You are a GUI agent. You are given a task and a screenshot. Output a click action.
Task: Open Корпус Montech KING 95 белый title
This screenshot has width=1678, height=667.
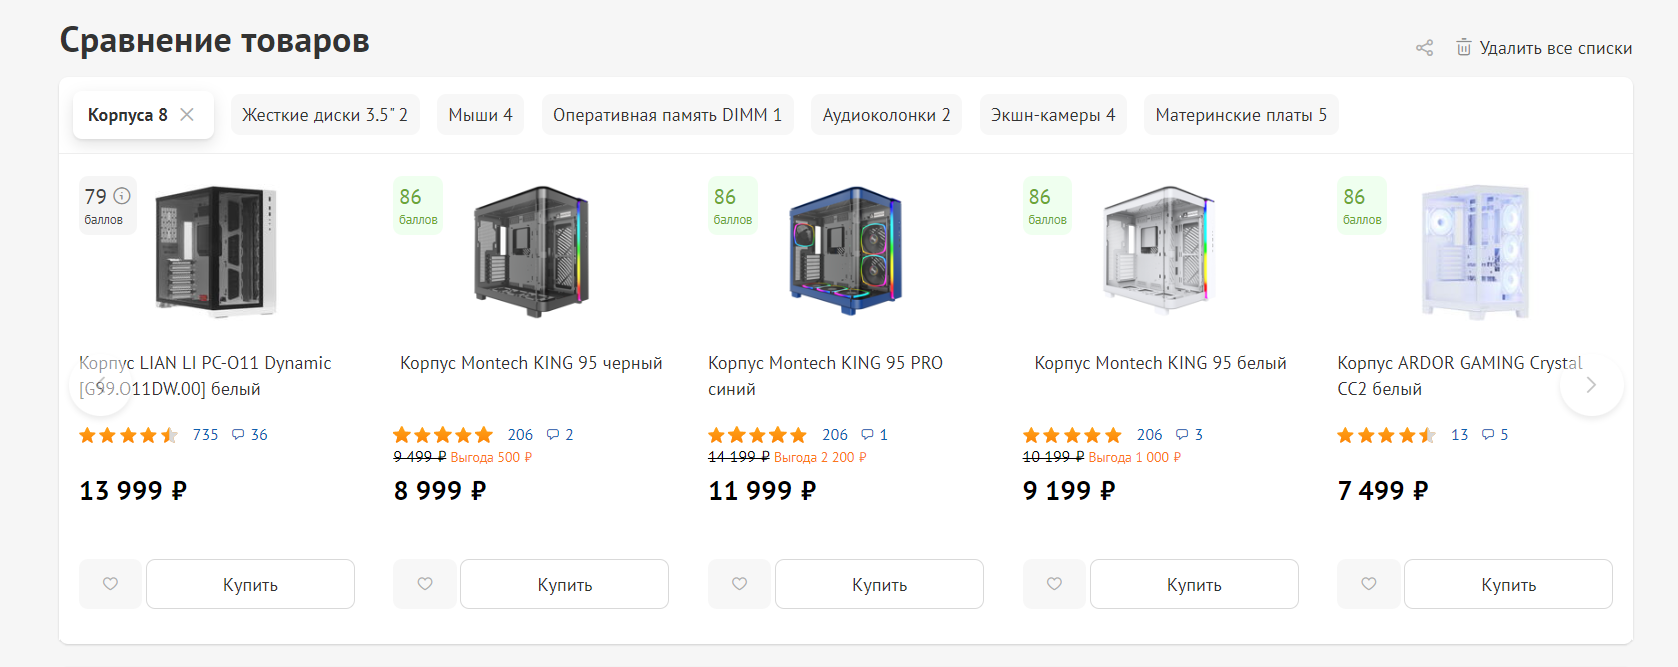1160,363
